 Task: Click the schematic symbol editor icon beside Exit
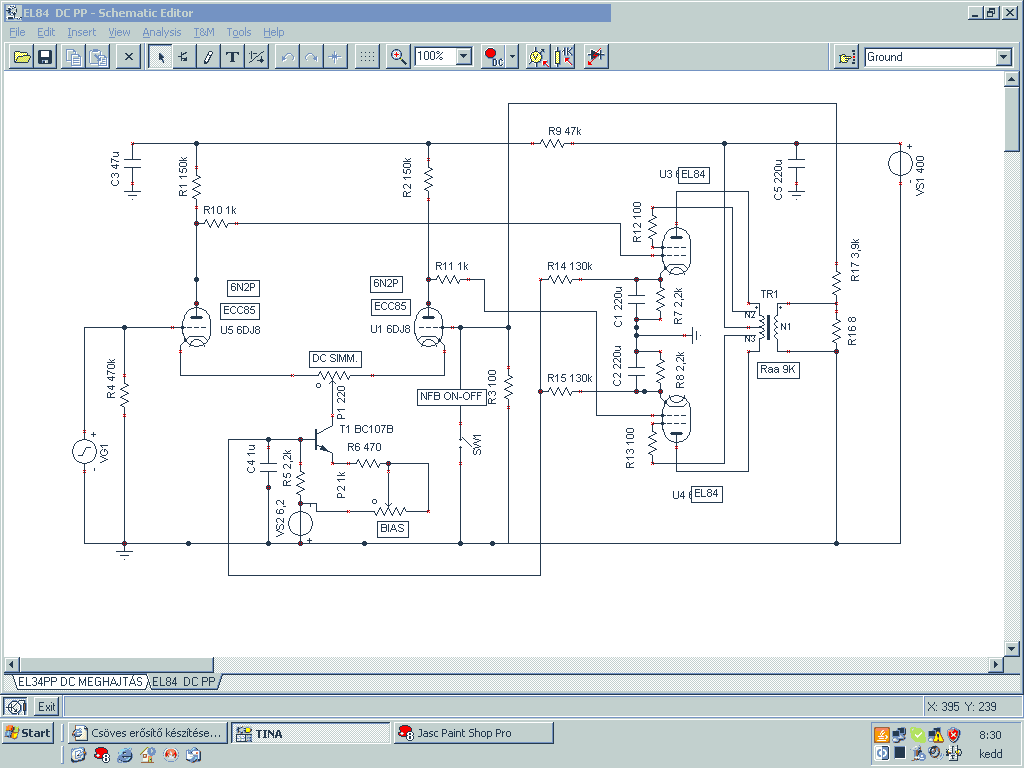tap(15, 707)
